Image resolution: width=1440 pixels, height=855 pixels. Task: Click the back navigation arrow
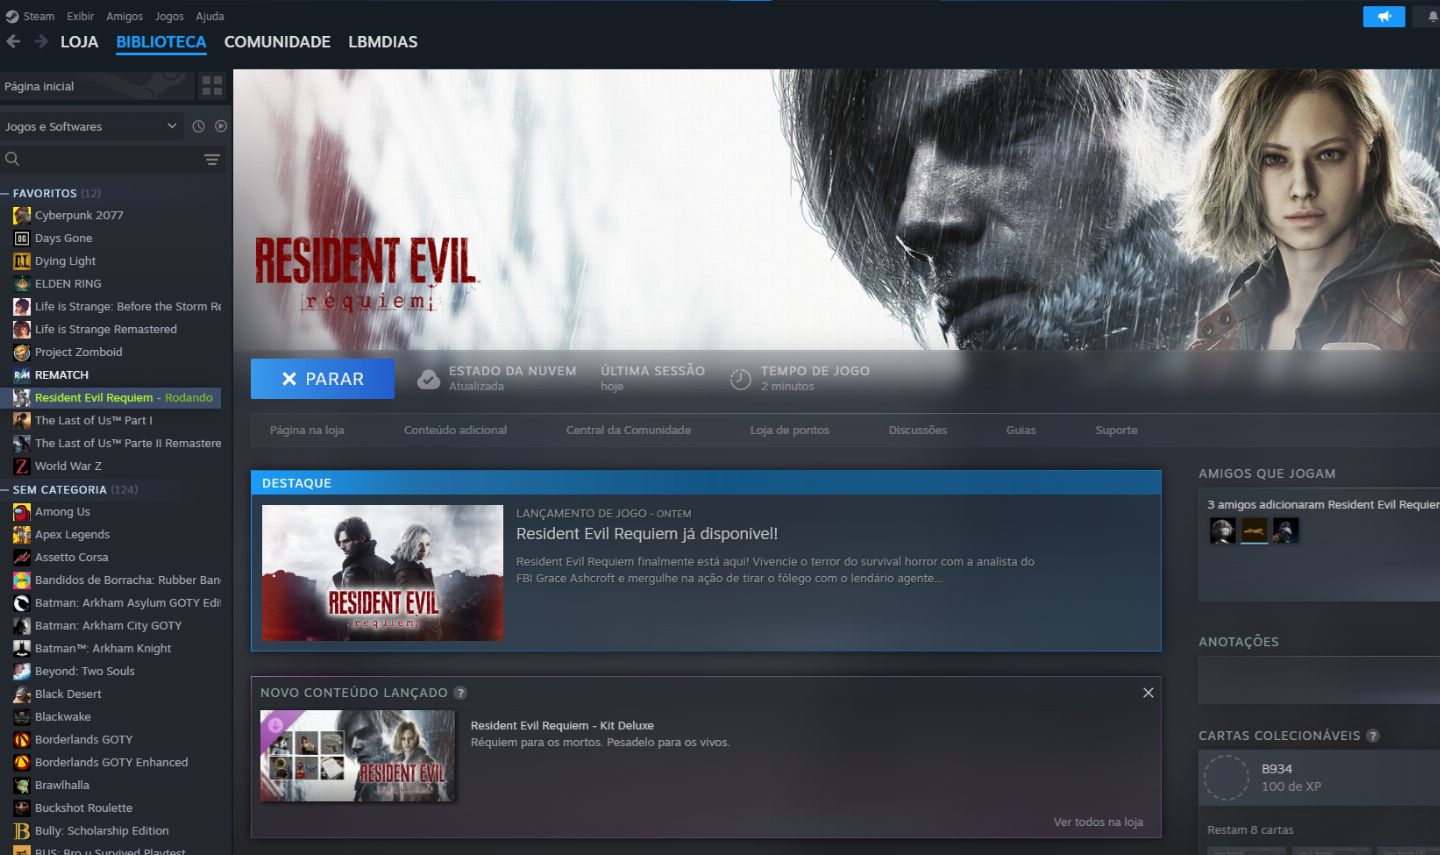click(x=13, y=41)
